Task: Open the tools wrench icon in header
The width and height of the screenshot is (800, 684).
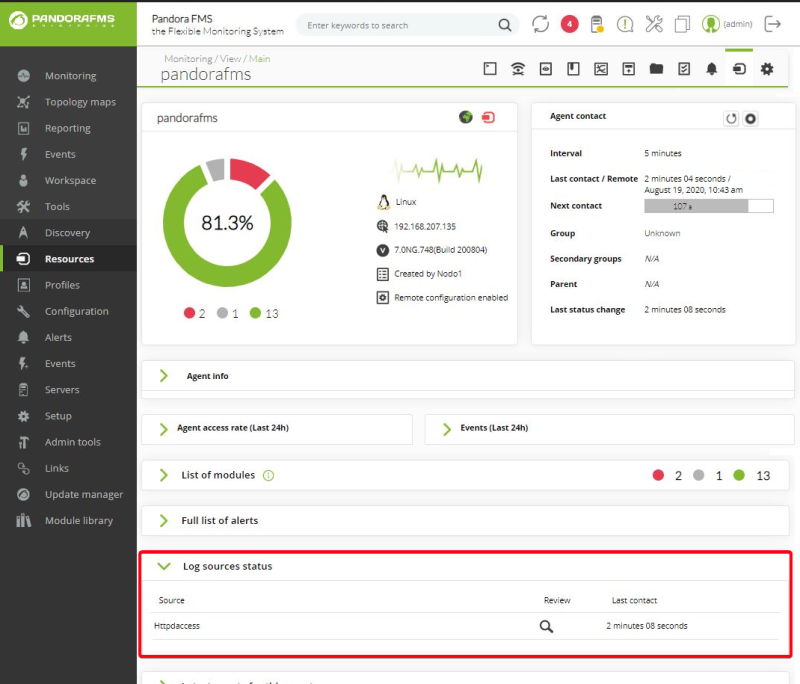Action: click(x=654, y=24)
